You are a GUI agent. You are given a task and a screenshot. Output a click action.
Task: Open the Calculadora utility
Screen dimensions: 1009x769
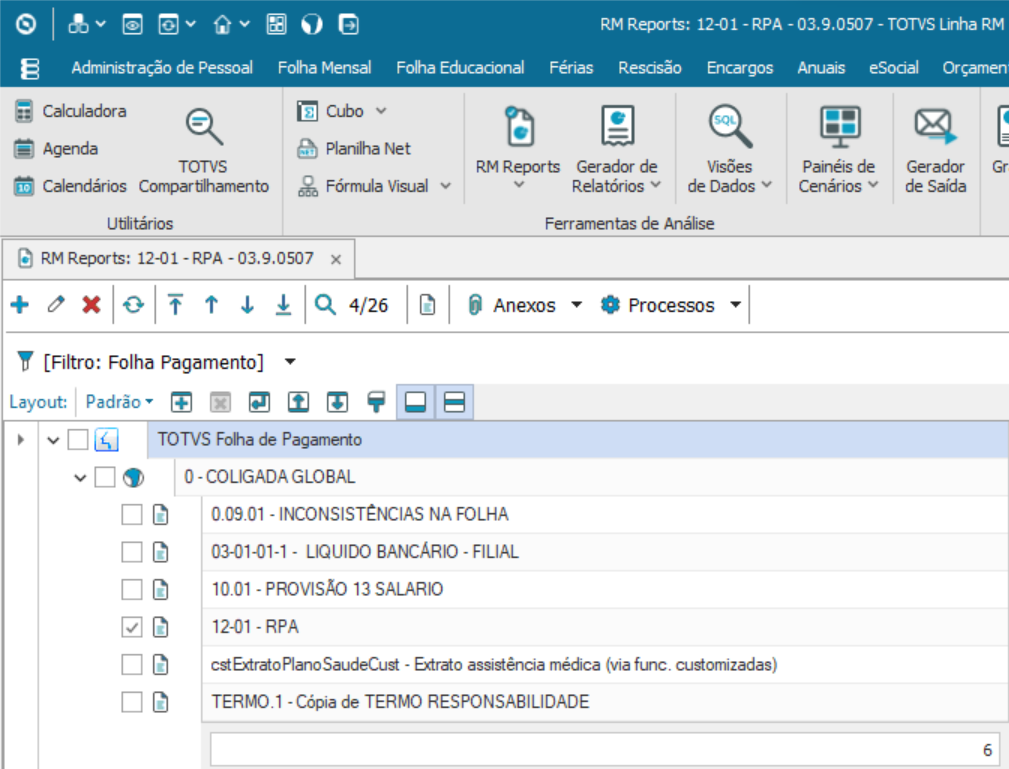(x=71, y=111)
